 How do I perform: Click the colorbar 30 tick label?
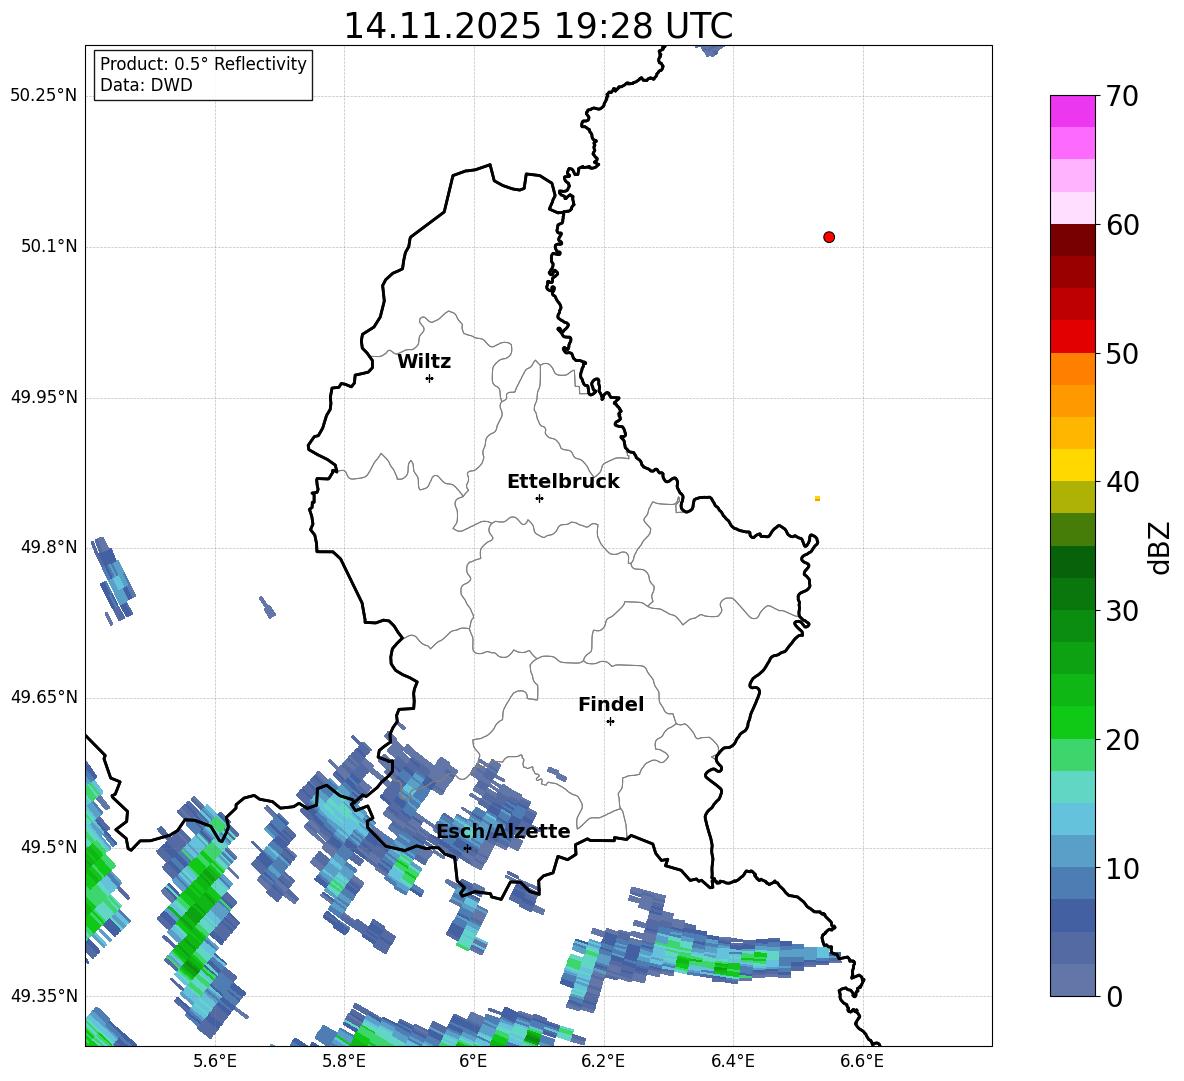coord(1122,611)
